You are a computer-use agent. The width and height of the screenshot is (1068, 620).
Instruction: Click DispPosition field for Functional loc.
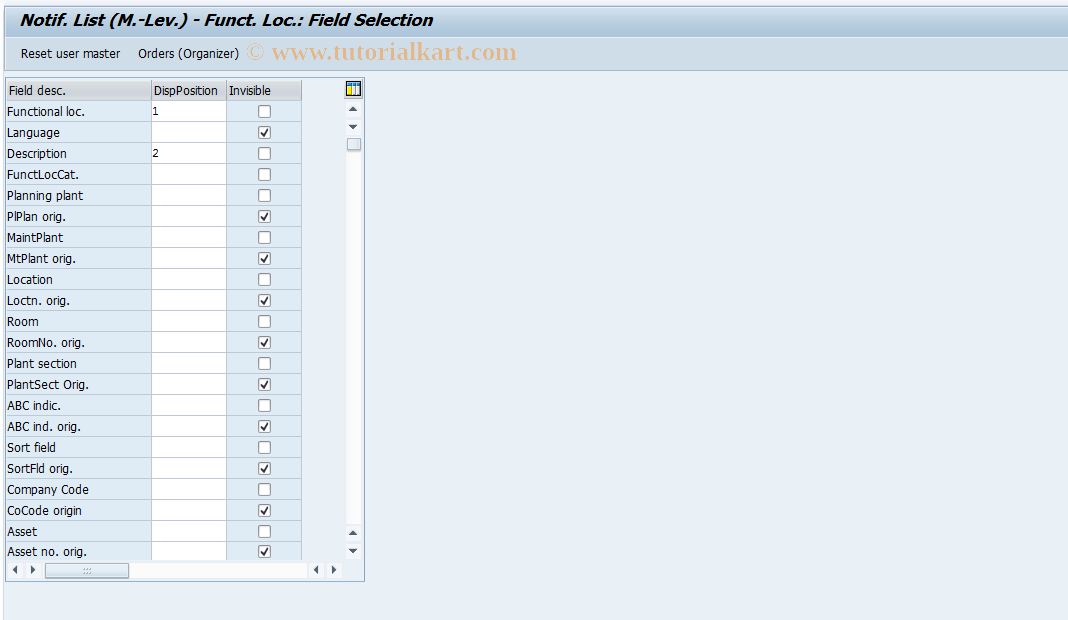click(189, 111)
